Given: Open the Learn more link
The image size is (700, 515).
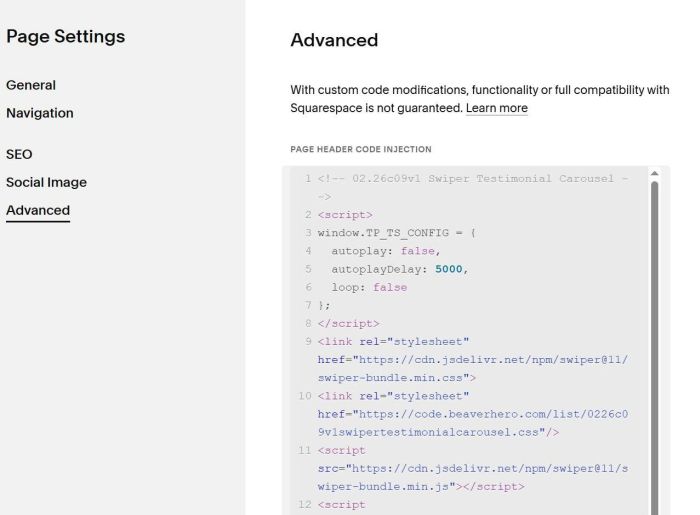Looking at the screenshot, I should pos(496,108).
